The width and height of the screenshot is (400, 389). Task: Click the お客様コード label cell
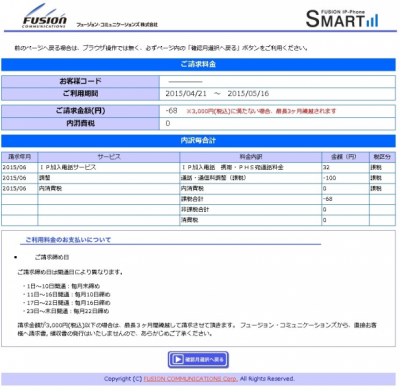80,81
